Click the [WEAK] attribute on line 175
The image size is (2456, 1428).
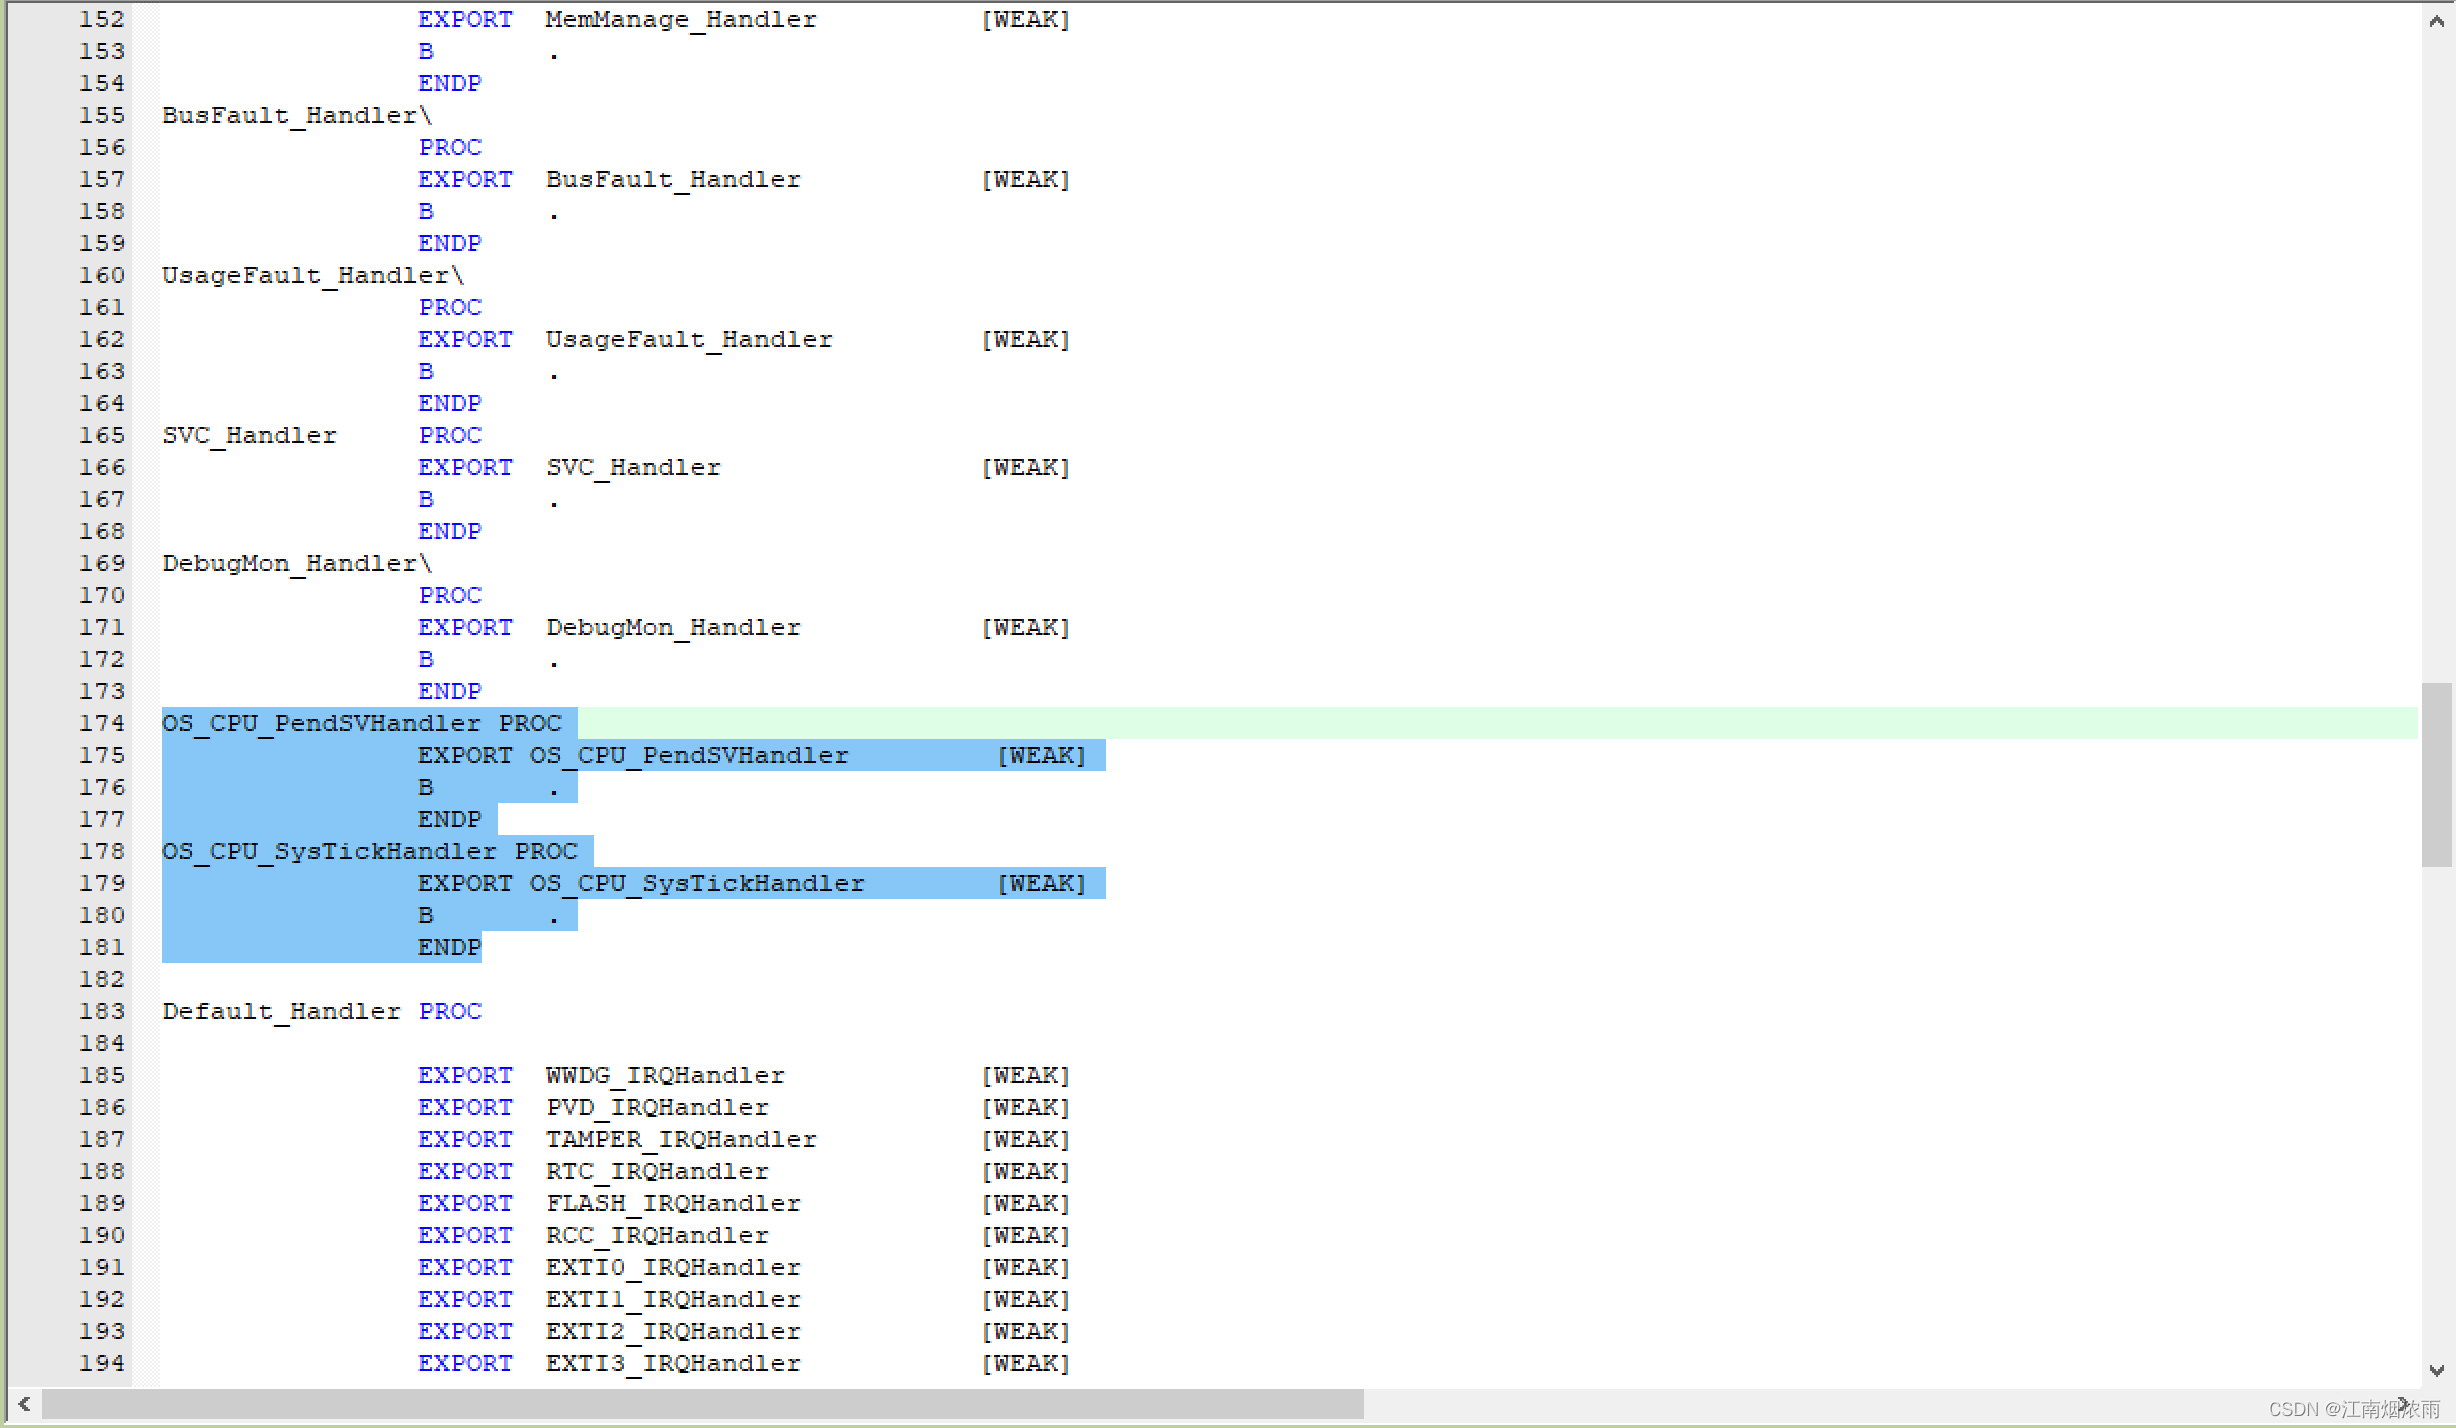[1041, 756]
